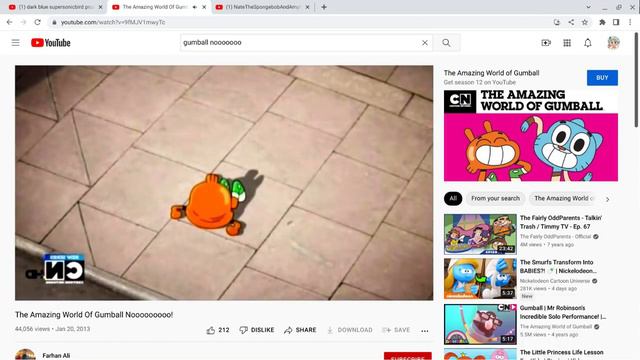The height and width of the screenshot is (360, 640).
Task: Open The Smurfs Transform Into BABIES title
Action: pos(558,267)
